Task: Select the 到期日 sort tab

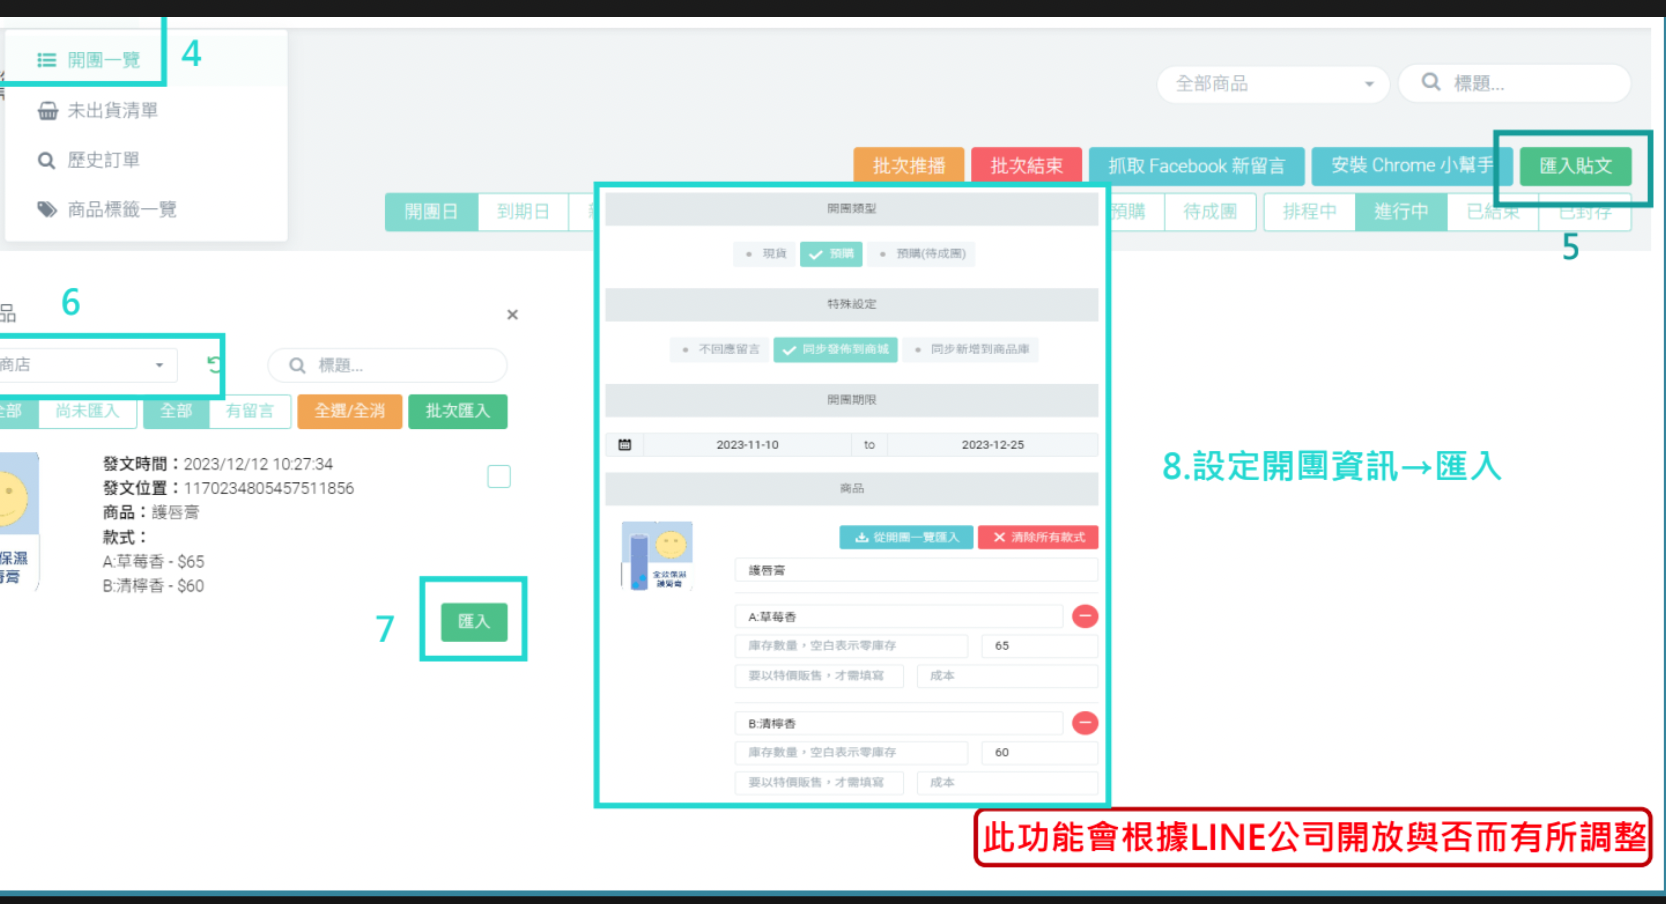Action: click(523, 212)
